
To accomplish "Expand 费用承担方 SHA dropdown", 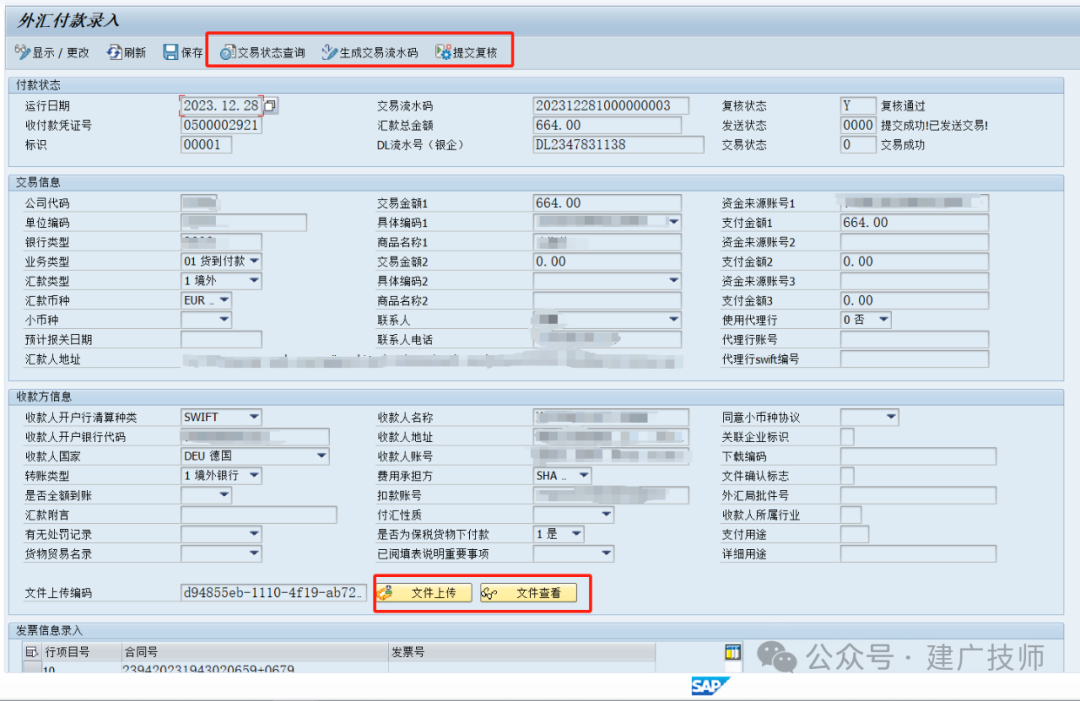I will tap(584, 475).
